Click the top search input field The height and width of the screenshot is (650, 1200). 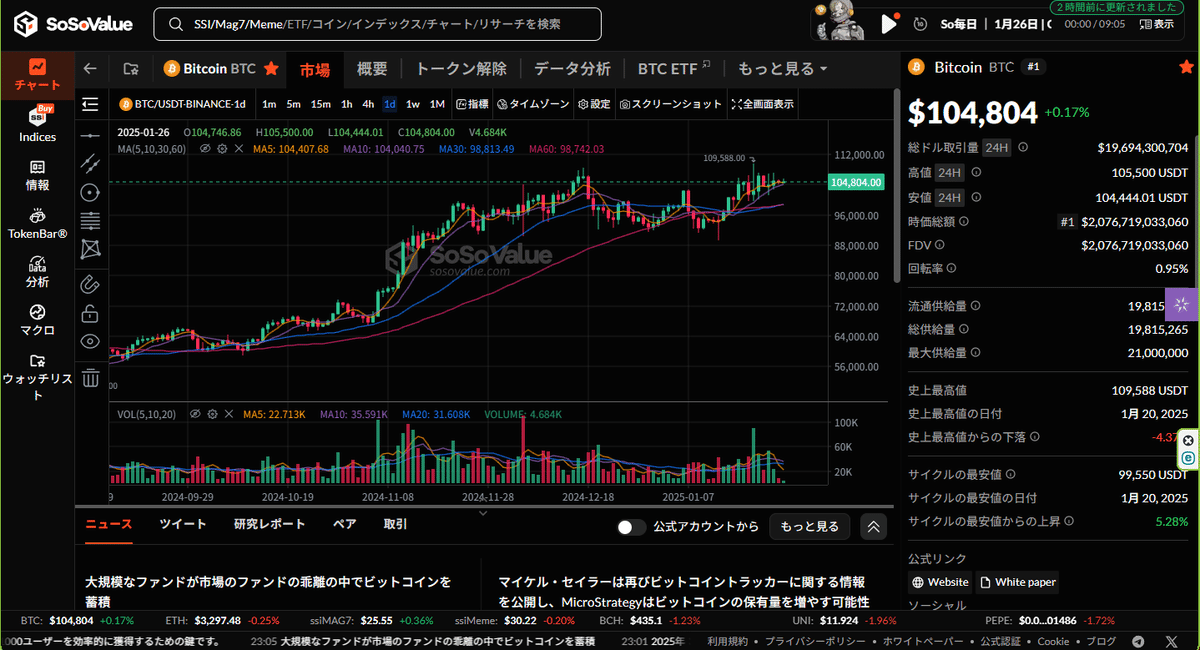pyautogui.click(x=378, y=24)
